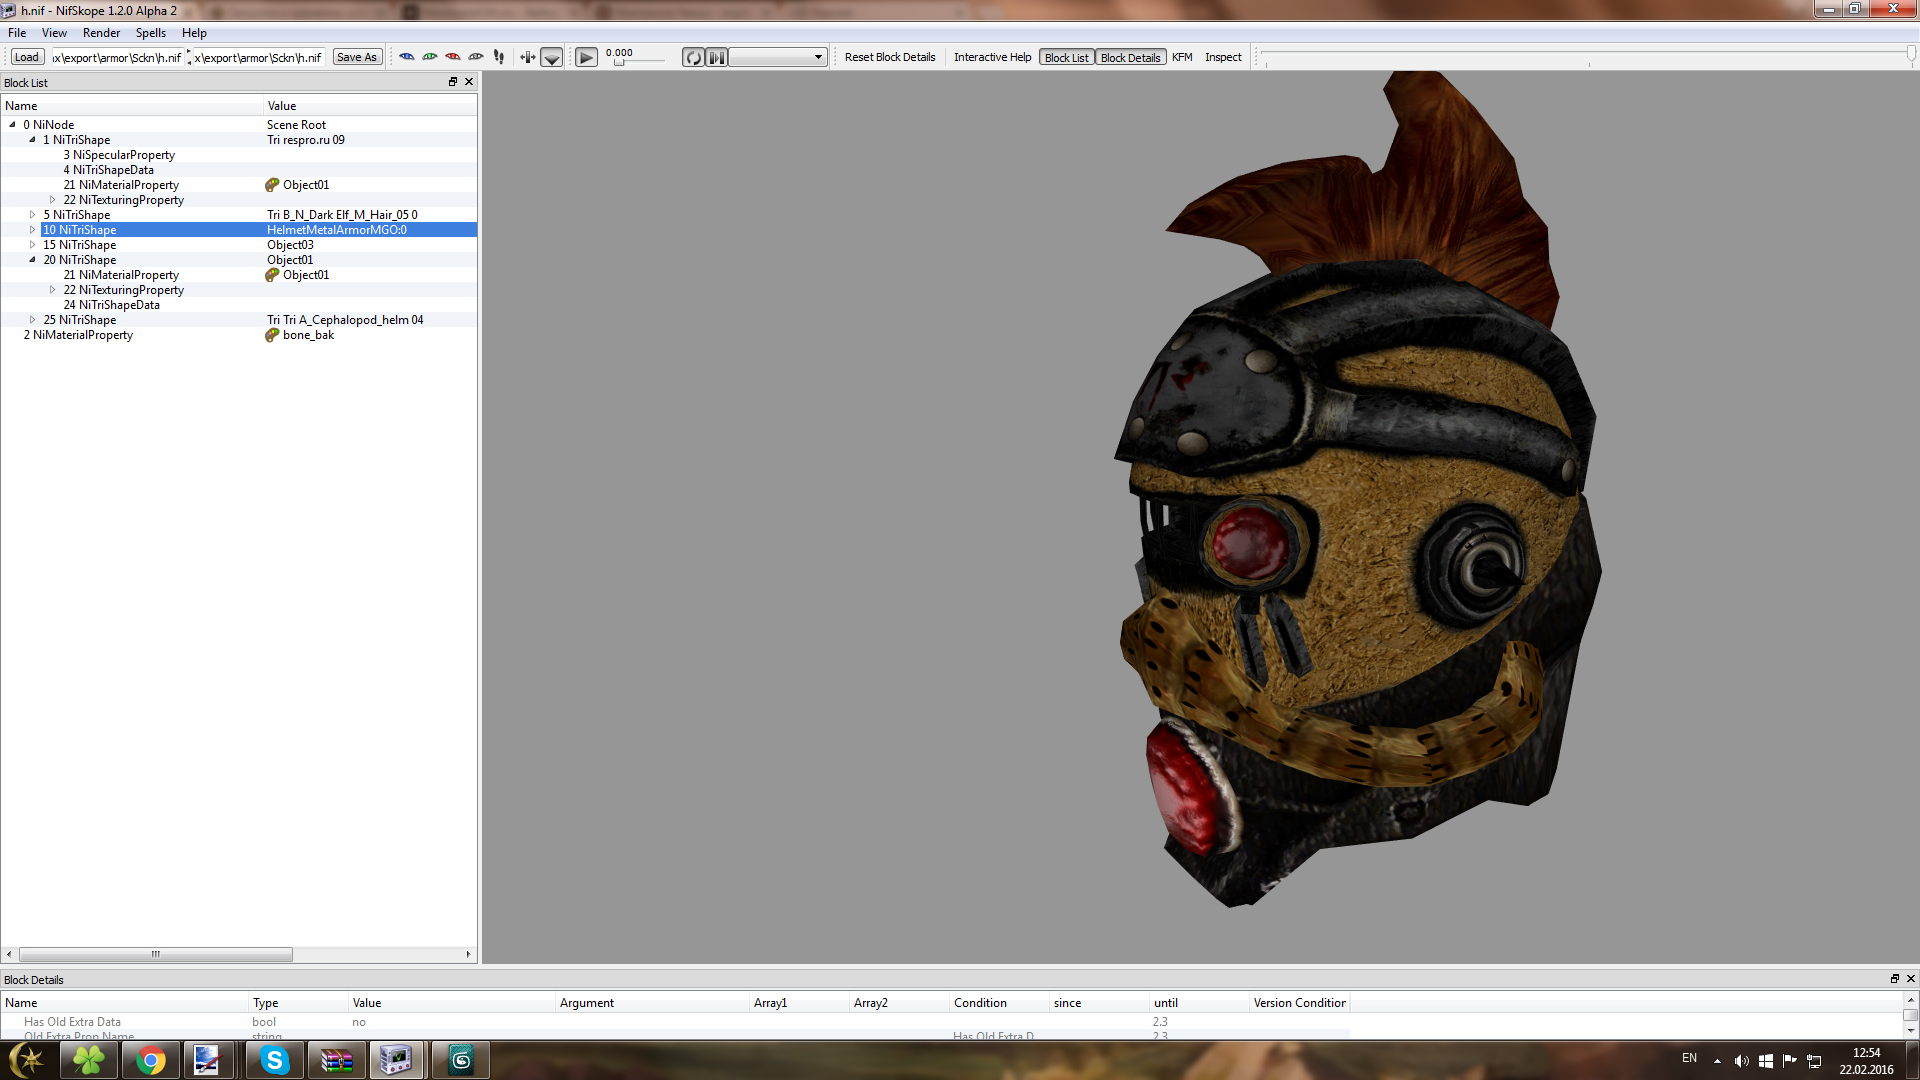Viewport: 1920px width, 1080px height.
Task: Collapse the 0 NiNode tree root
Action: (12, 125)
